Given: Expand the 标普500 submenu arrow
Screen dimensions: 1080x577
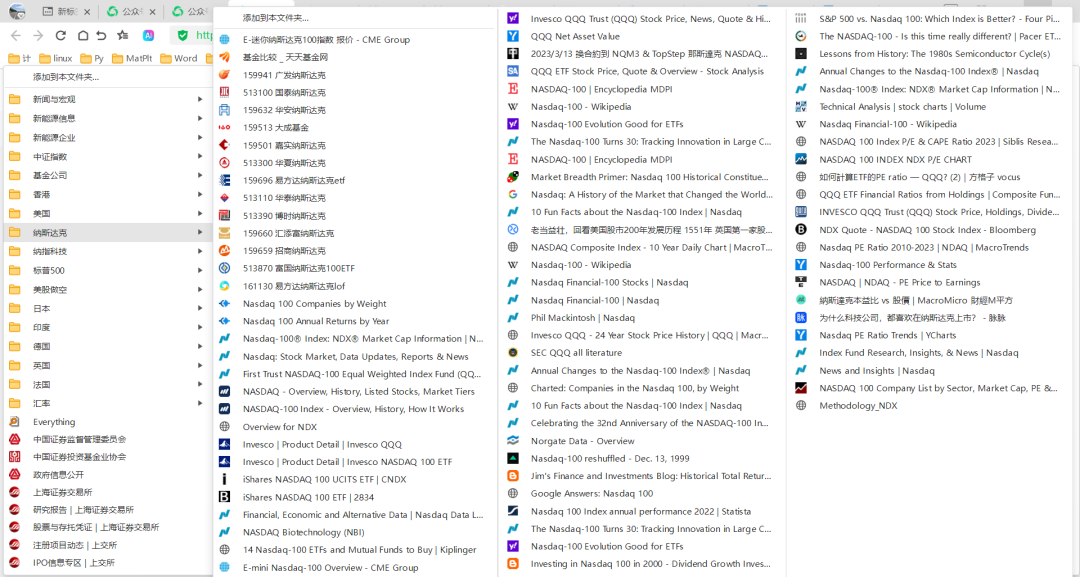Looking at the screenshot, I should pyautogui.click(x=200, y=271).
